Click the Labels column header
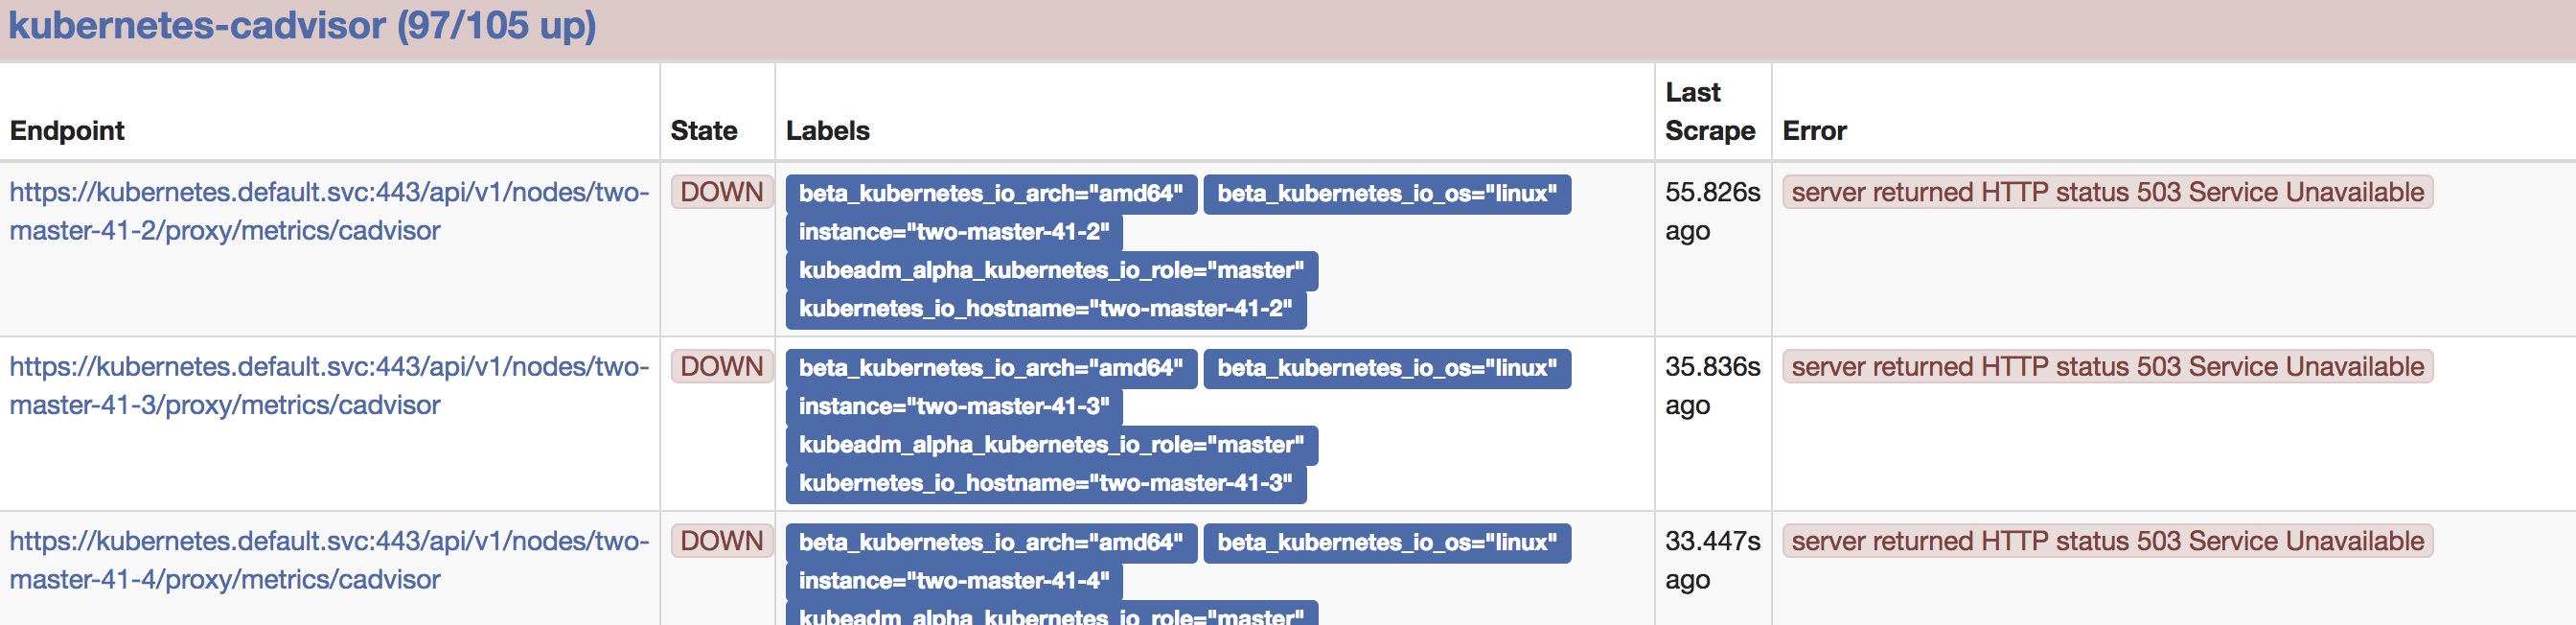This screenshot has height=625, width=2576. tap(828, 131)
